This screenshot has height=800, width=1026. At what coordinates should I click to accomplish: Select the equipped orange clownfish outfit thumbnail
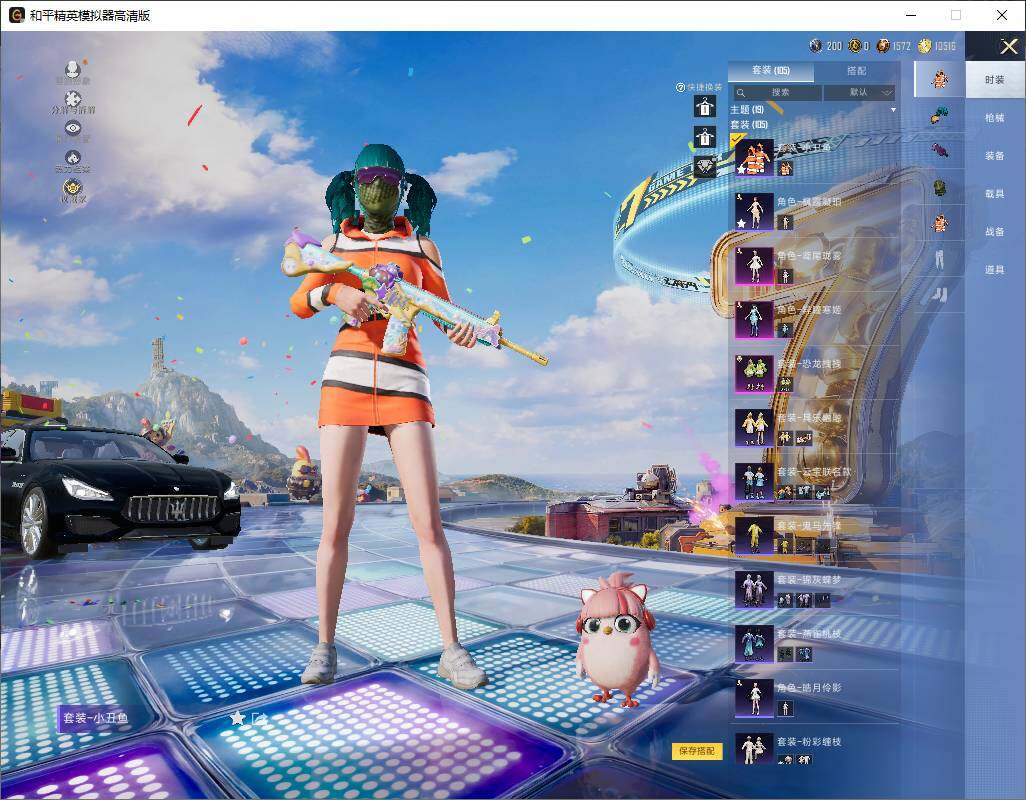tap(754, 157)
